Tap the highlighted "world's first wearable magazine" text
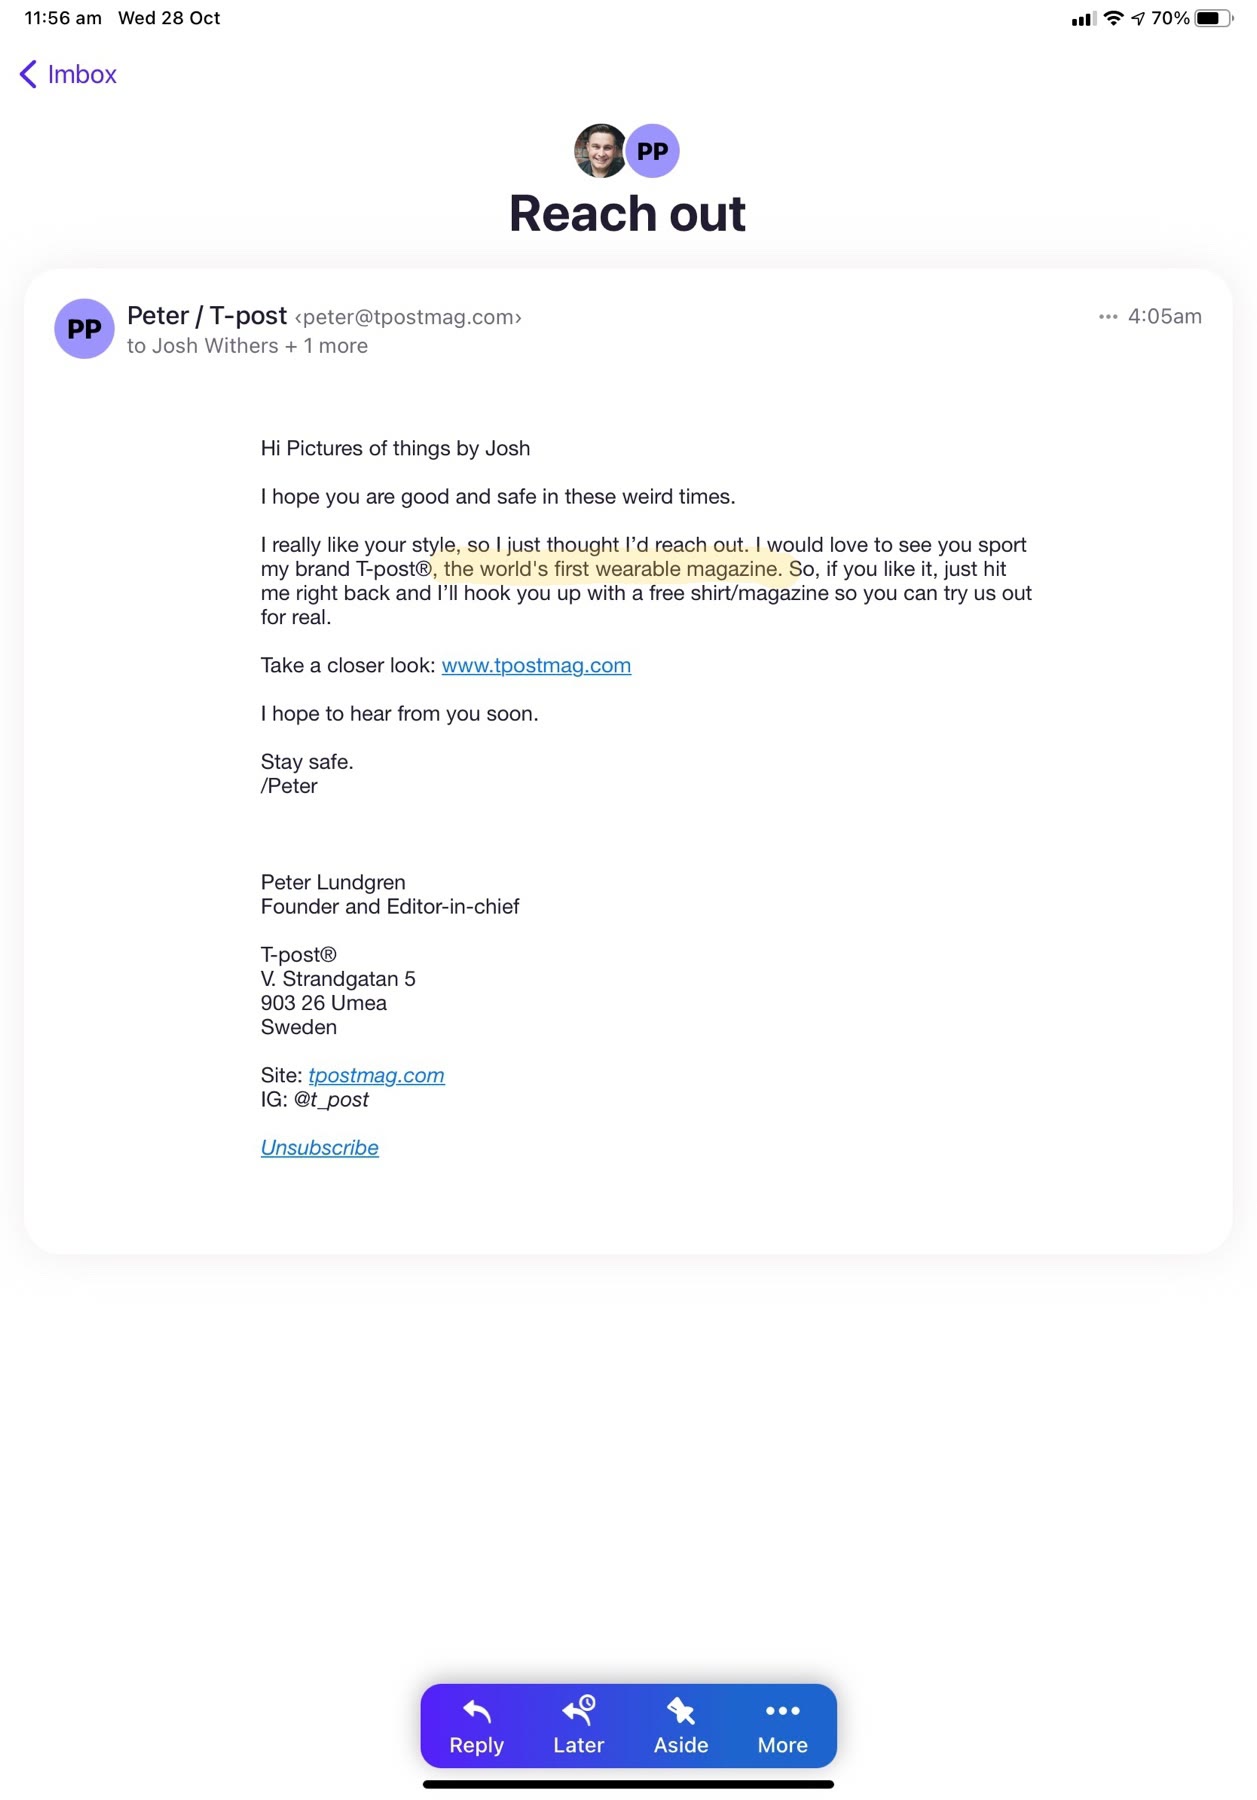 pos(612,569)
